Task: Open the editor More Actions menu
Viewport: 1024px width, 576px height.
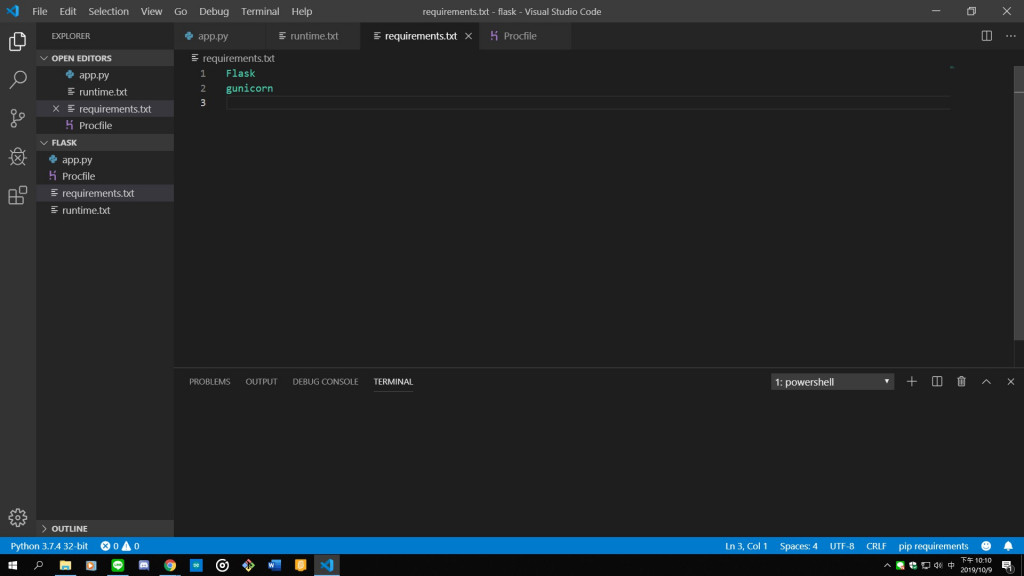Action: tap(1011, 36)
